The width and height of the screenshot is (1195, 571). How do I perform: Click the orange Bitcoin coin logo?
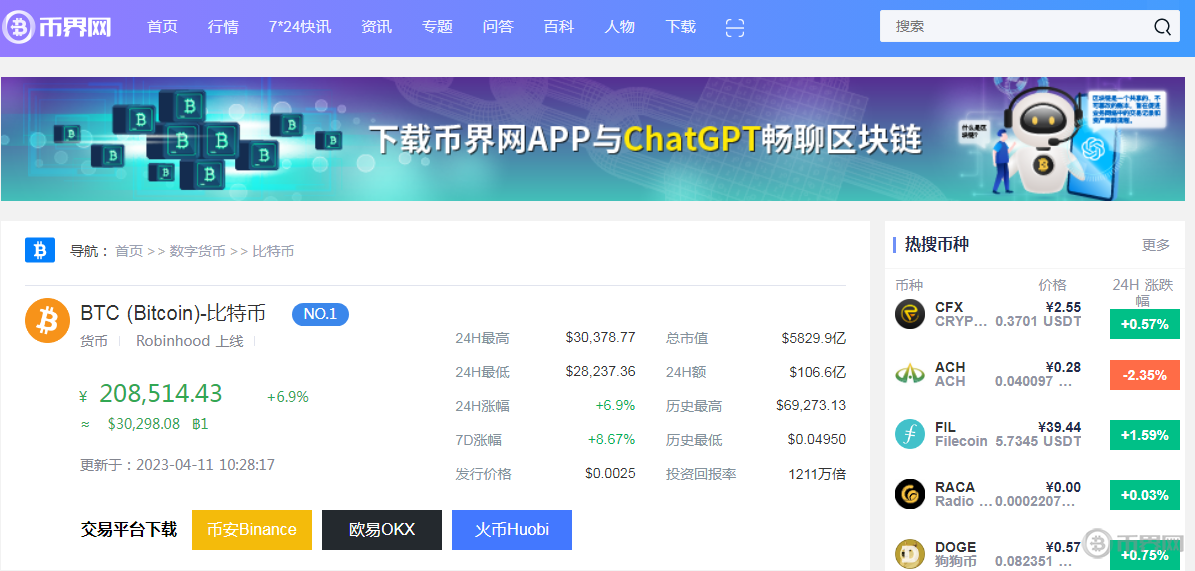click(47, 320)
